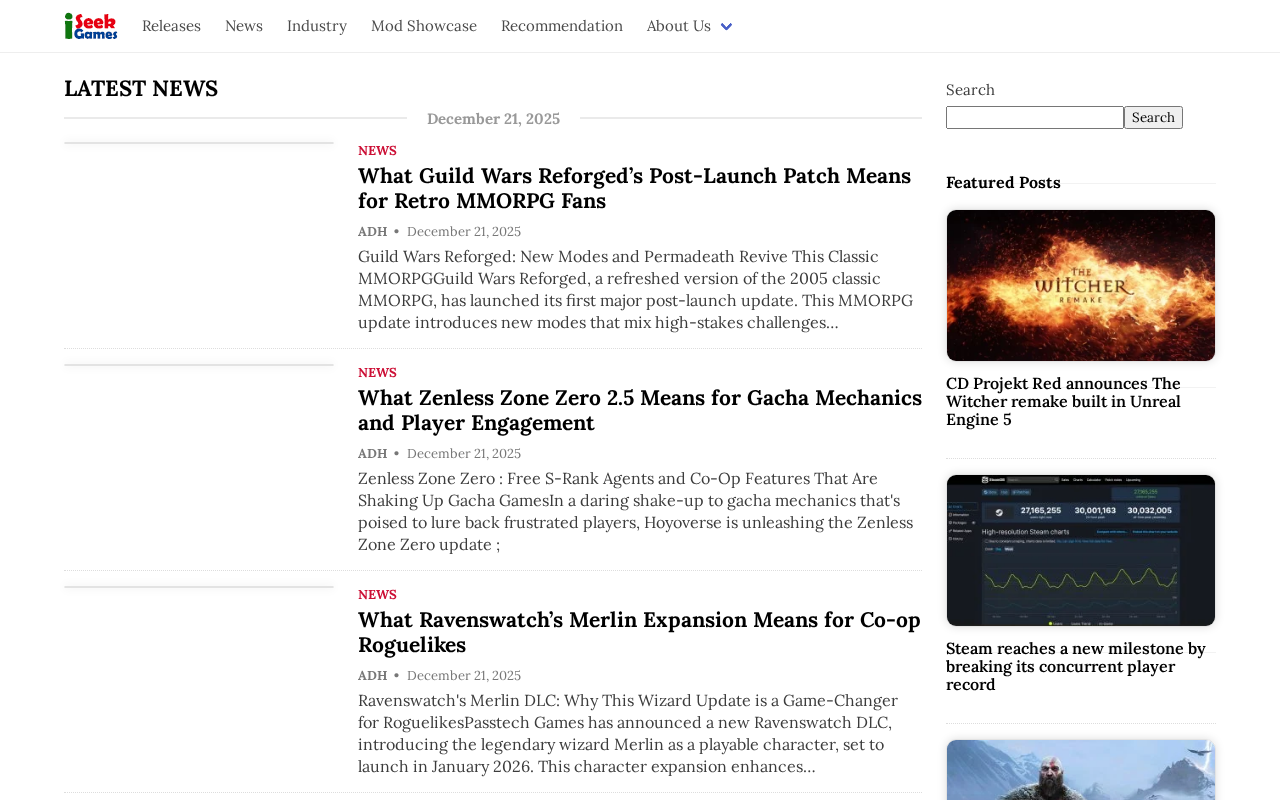Click the centered December 21, 2025 date divider
Image resolution: width=1280 pixels, height=800 pixels.
(493, 119)
